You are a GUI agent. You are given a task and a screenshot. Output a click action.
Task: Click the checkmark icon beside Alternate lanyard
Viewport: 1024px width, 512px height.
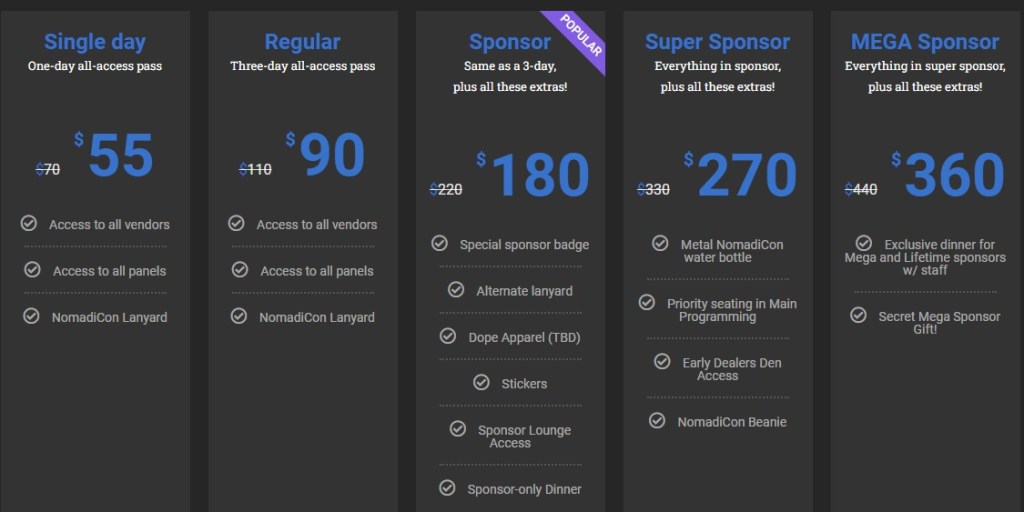coord(456,290)
